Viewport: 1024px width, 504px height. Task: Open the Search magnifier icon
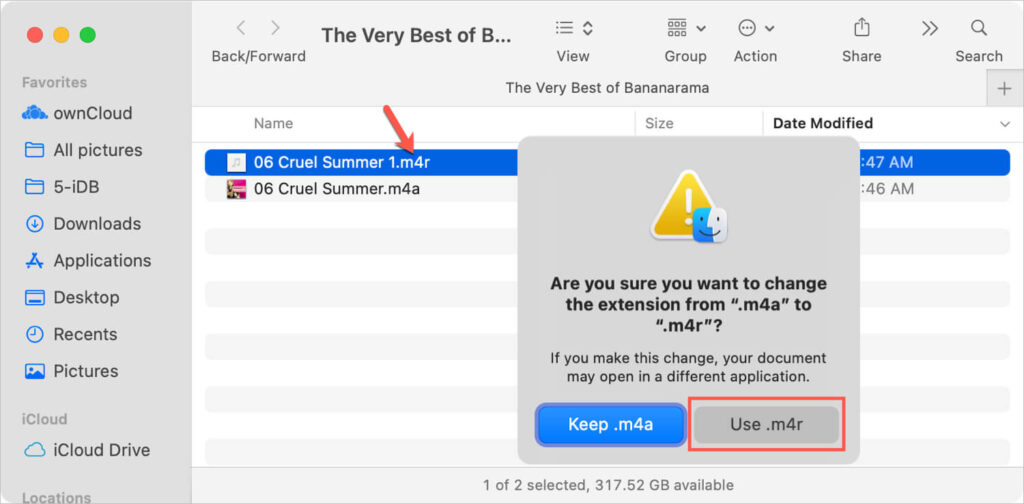click(x=978, y=28)
